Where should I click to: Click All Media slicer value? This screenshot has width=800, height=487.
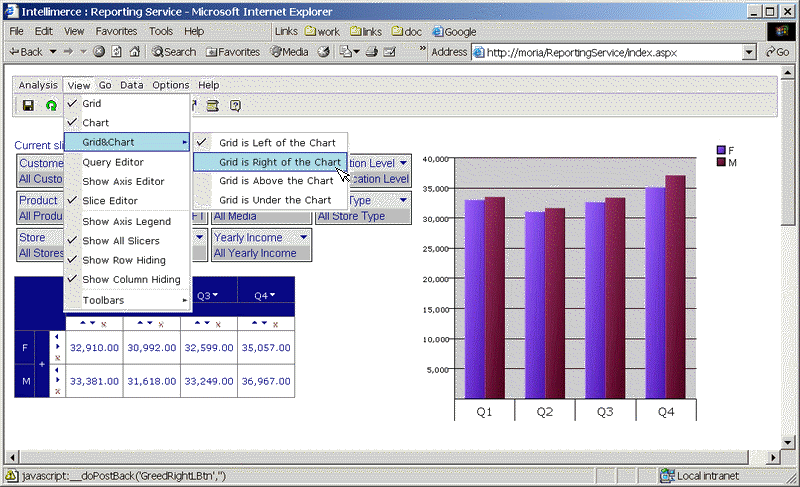click(x=235, y=216)
